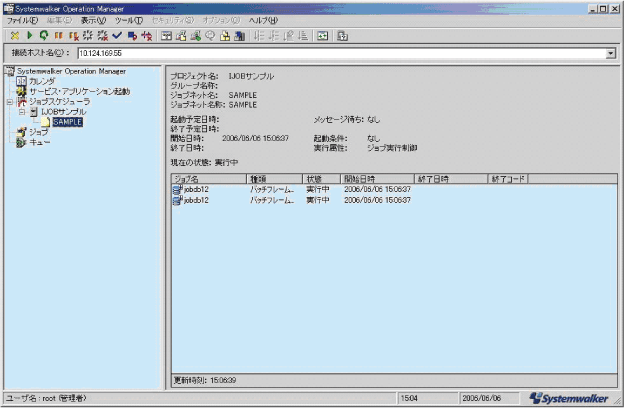Click the green-bordered window icon
Screen dimensions: 624x408
point(323,36)
